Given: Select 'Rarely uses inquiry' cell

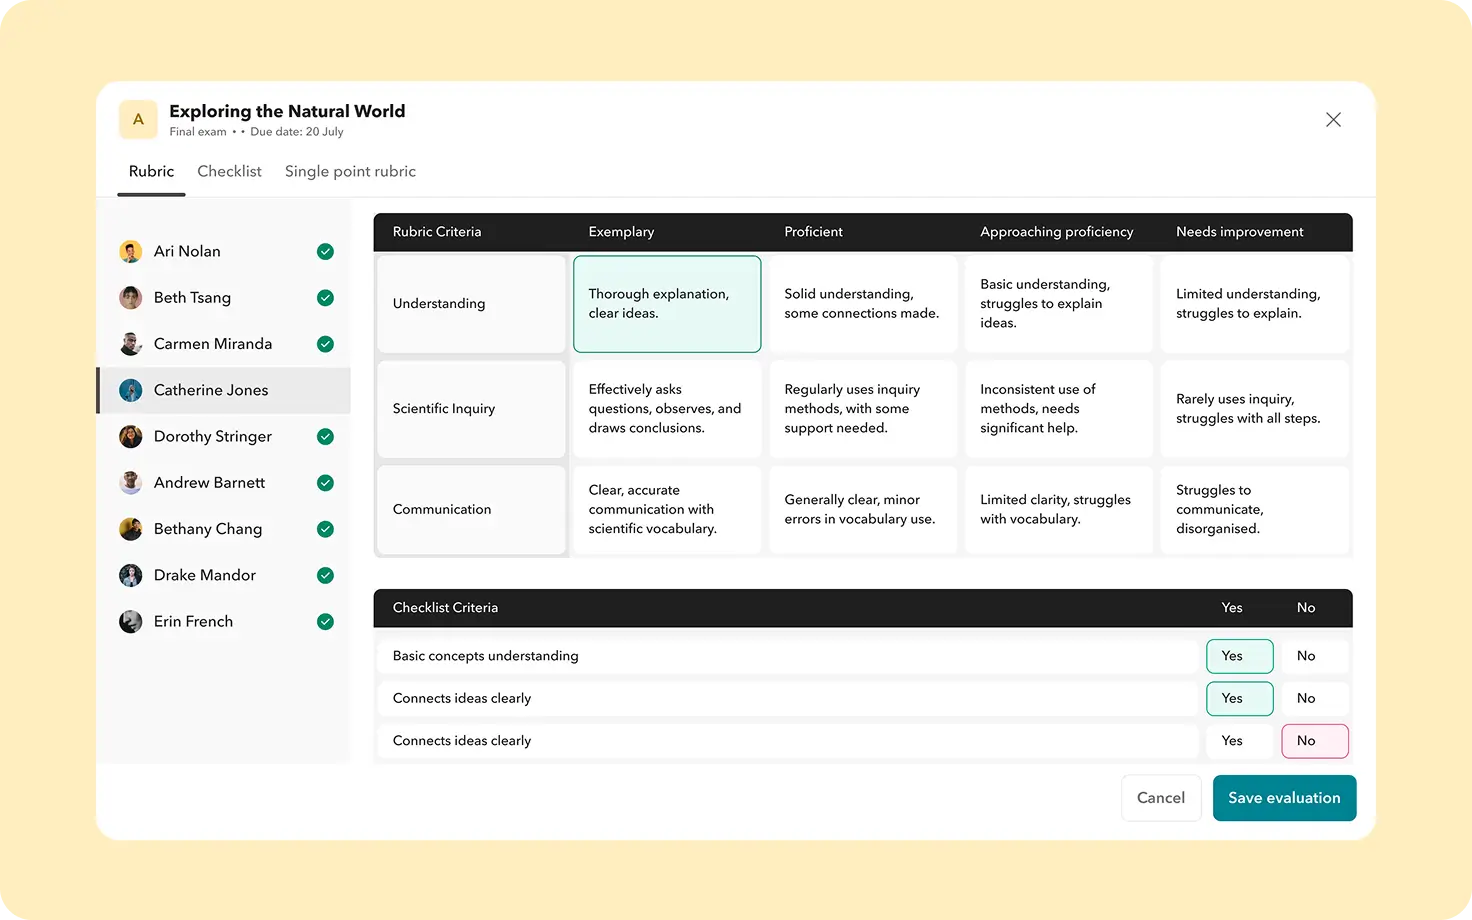Looking at the screenshot, I should click(1255, 409).
